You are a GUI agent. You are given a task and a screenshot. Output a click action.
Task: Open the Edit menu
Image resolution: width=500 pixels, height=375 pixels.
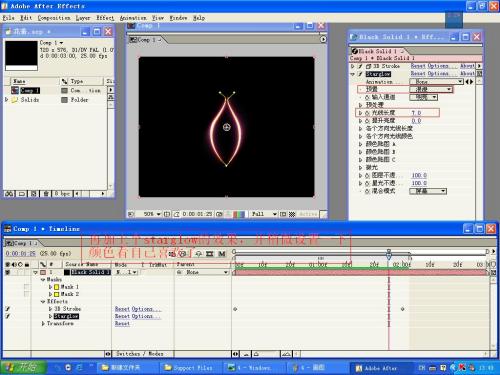[26, 18]
